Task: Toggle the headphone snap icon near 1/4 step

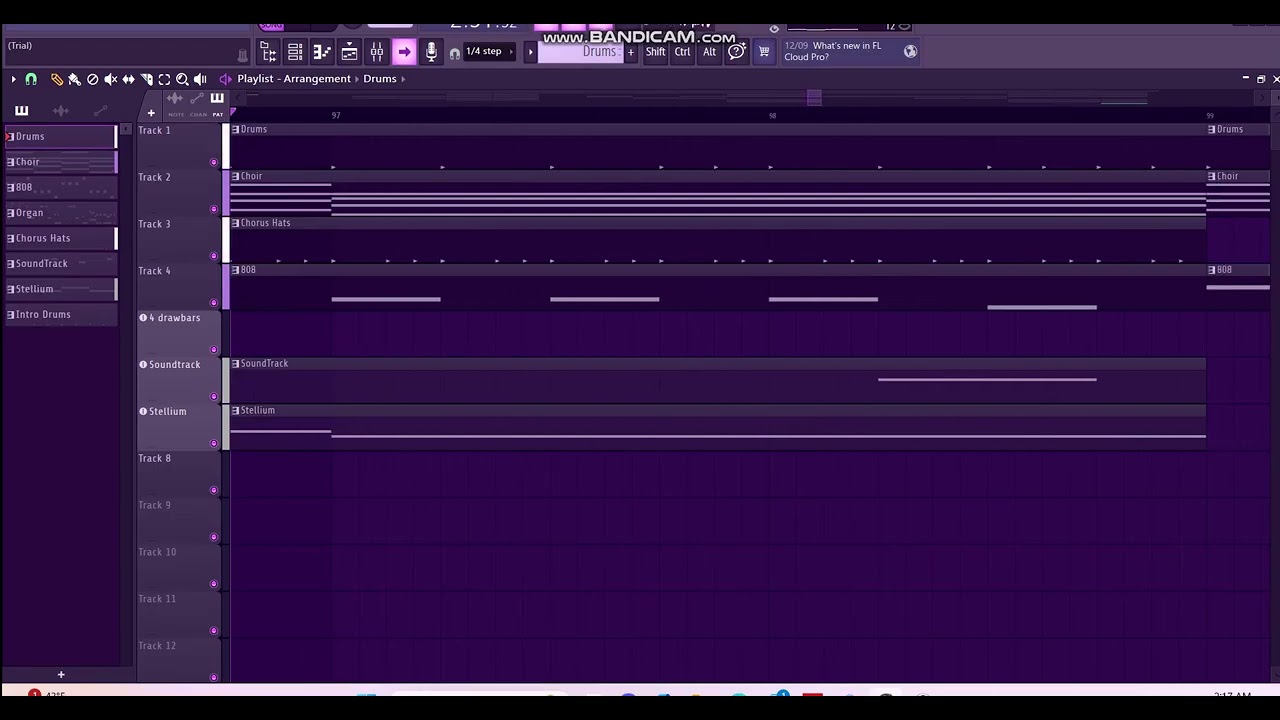Action: pyautogui.click(x=455, y=54)
